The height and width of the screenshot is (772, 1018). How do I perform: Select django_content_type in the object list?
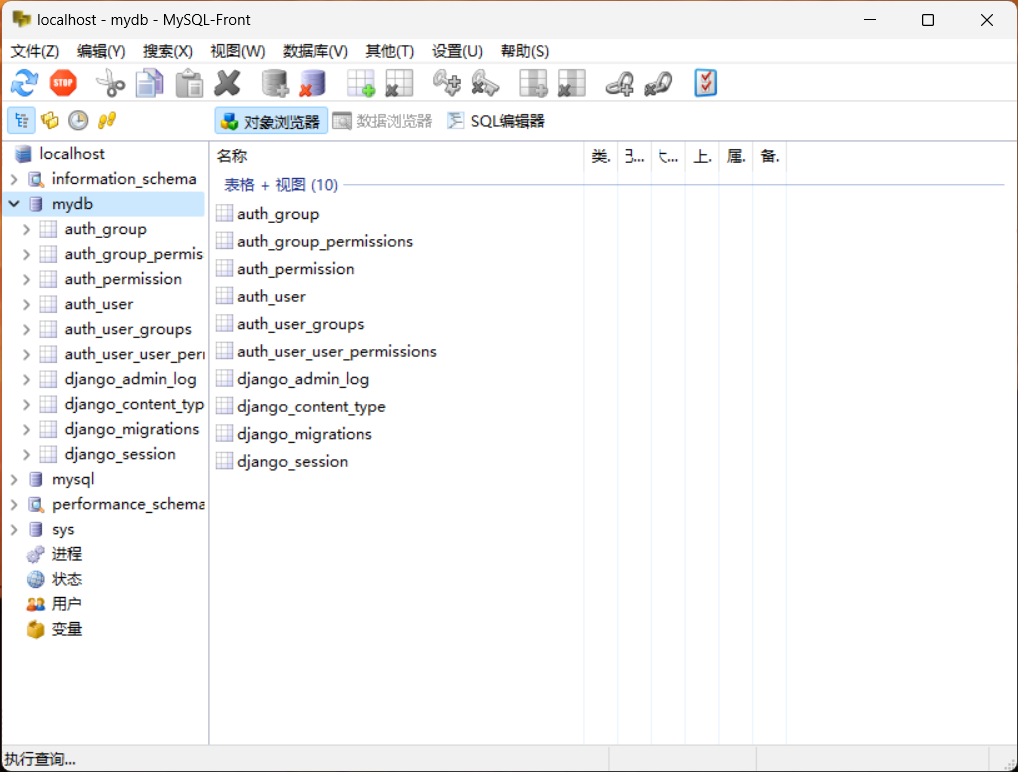coord(311,406)
